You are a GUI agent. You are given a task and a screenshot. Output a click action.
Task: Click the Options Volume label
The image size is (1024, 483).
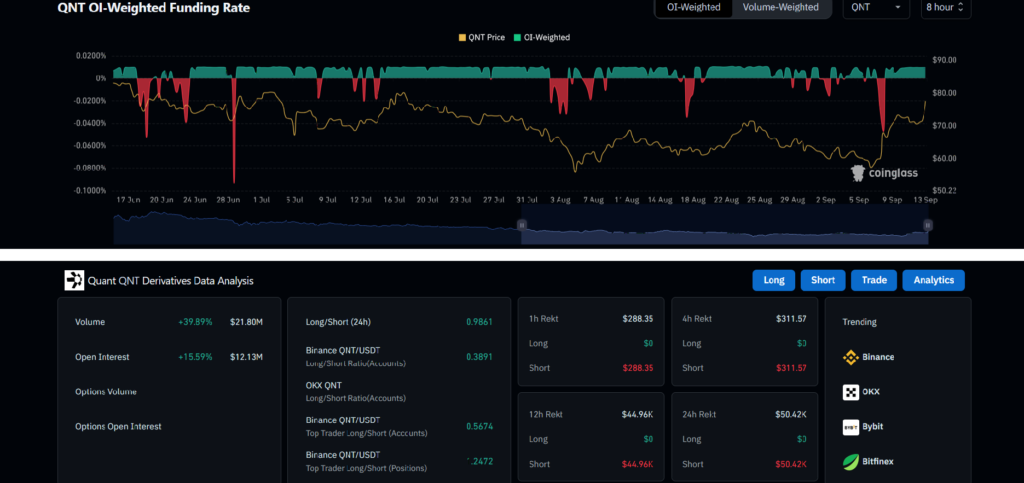coord(106,392)
